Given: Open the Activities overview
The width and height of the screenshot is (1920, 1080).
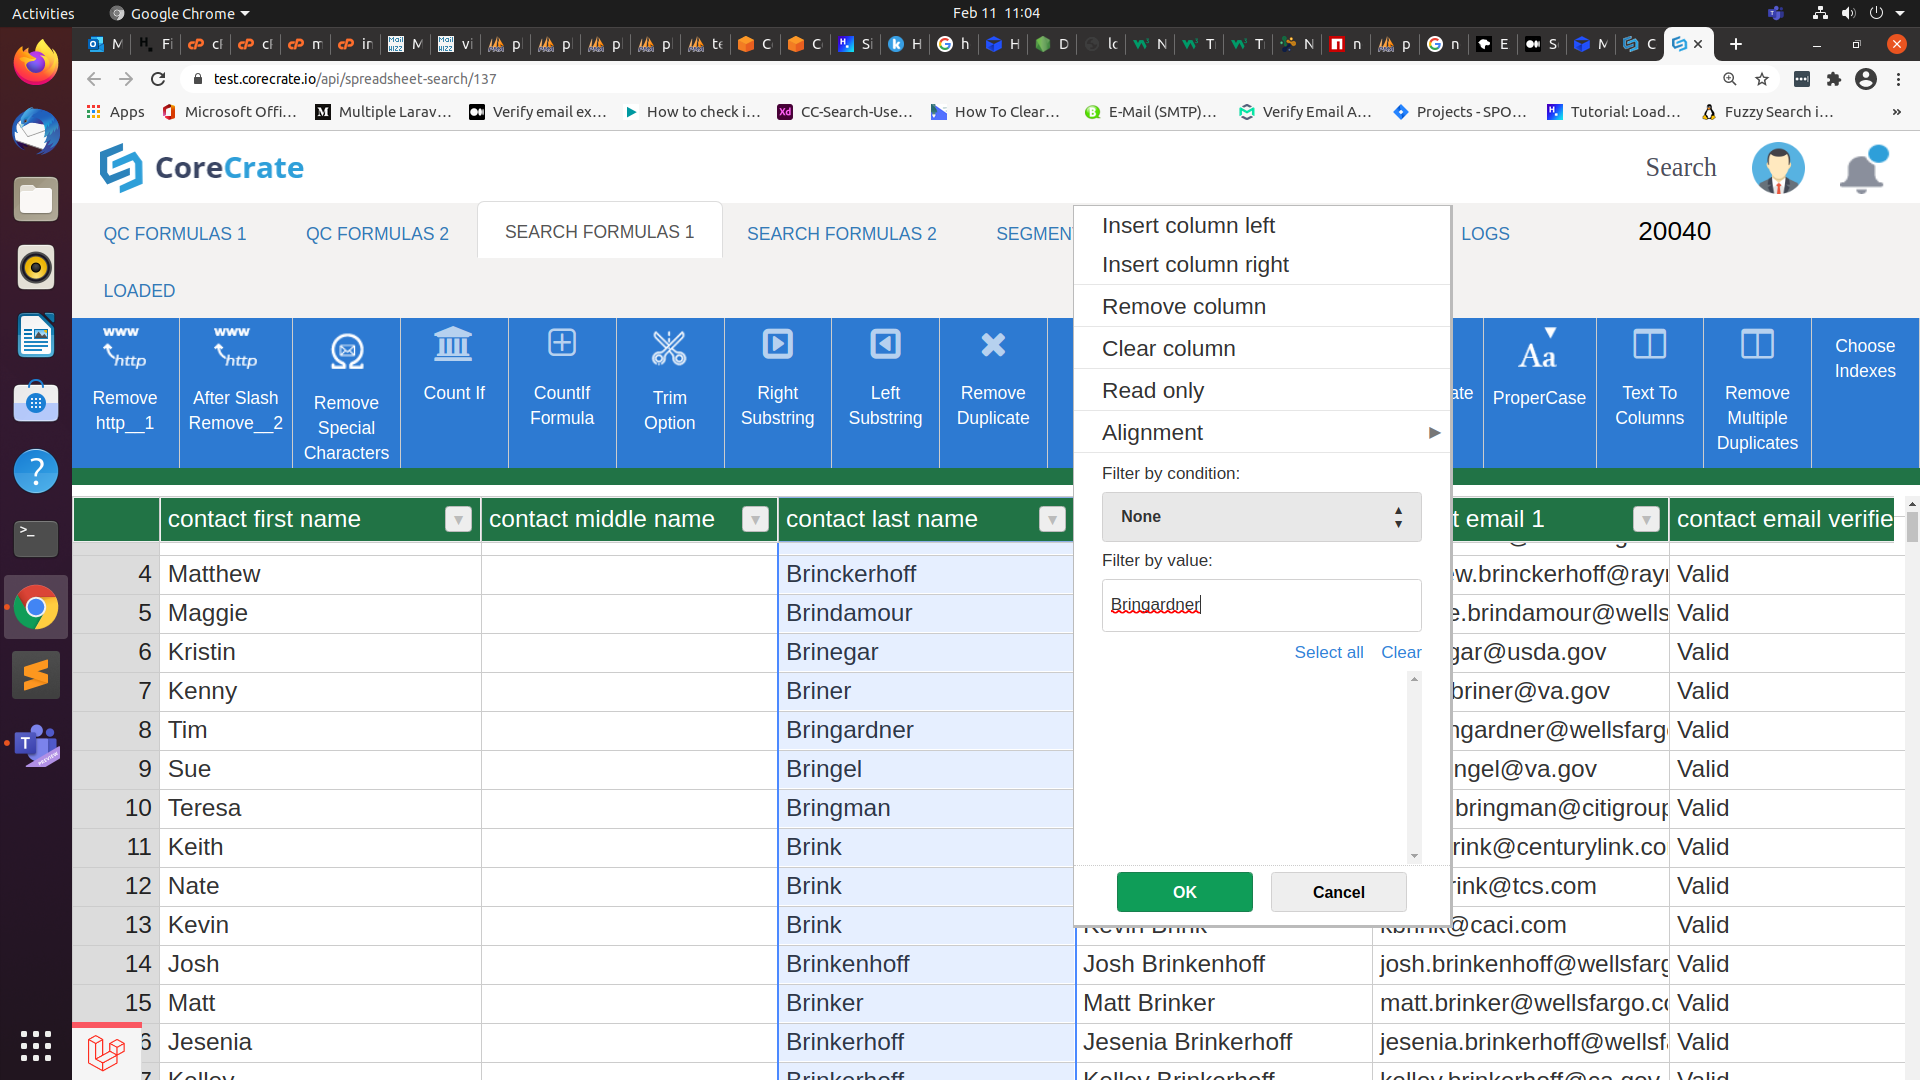Looking at the screenshot, I should (x=43, y=13).
